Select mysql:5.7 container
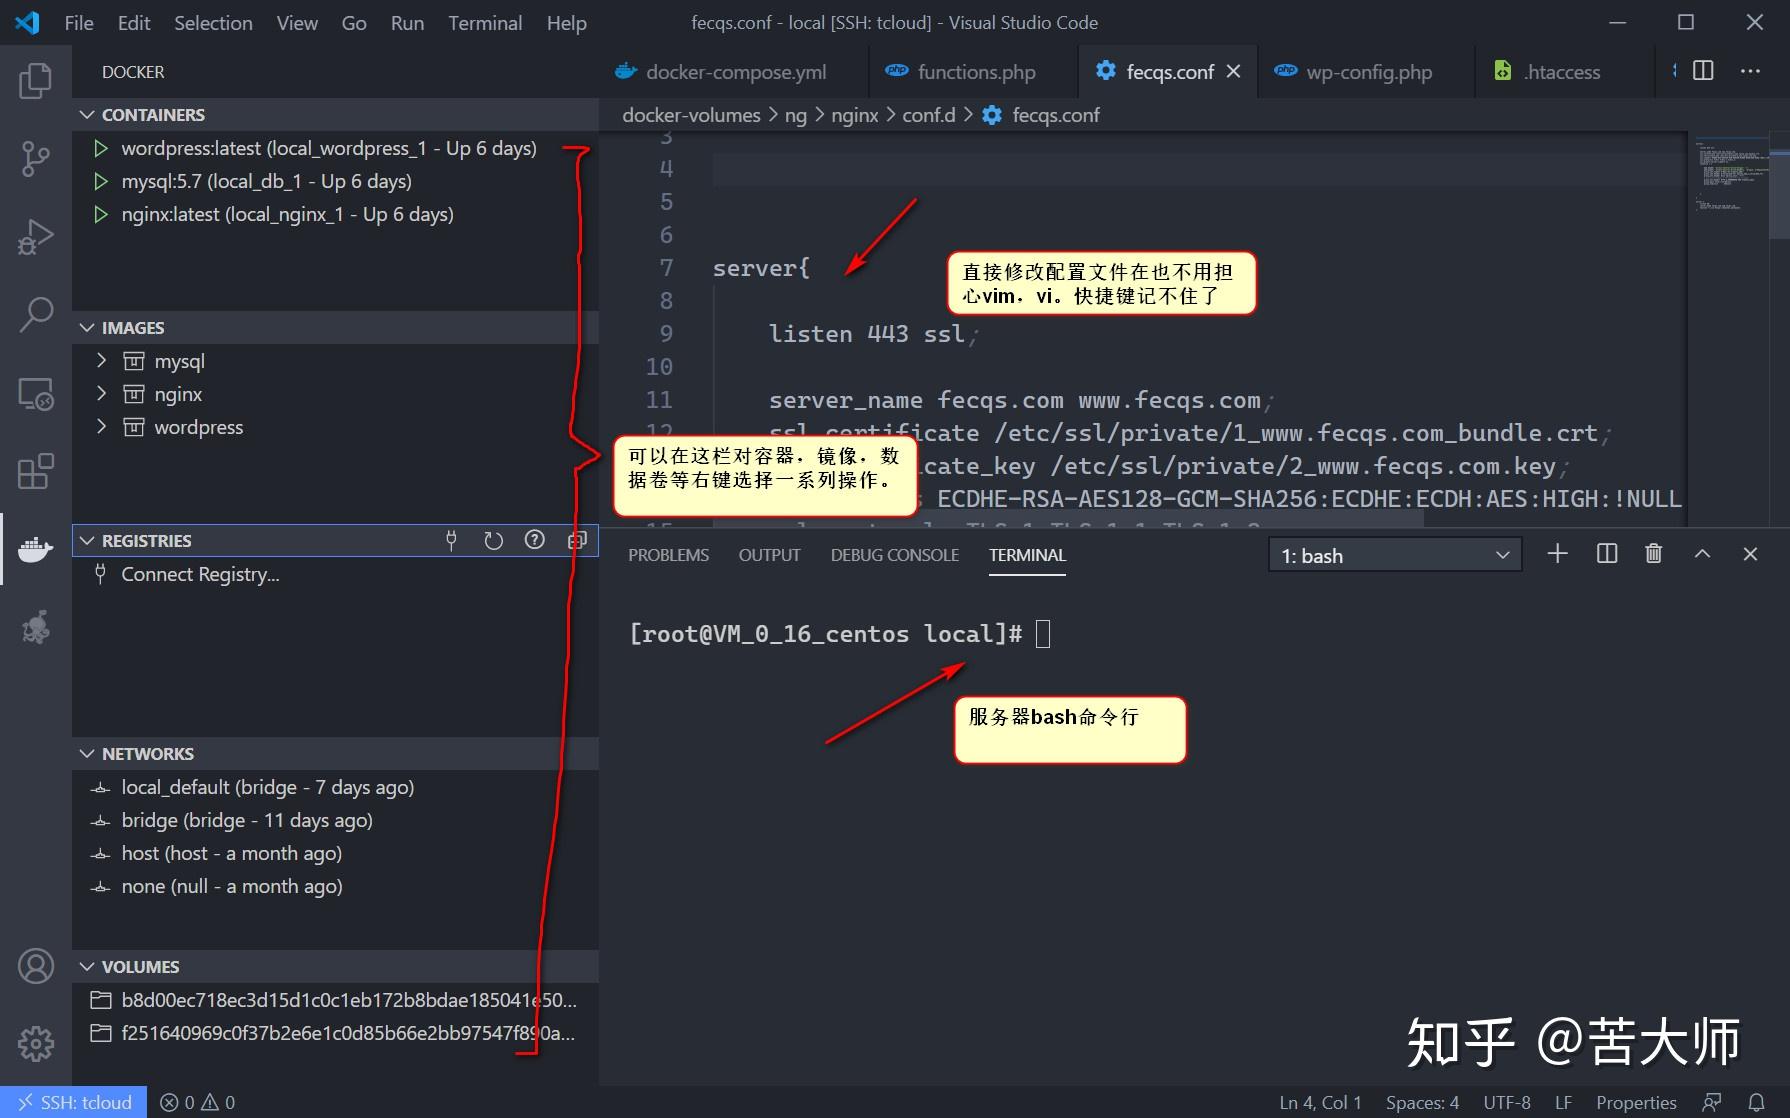Viewport: 1790px width, 1118px height. 335,181
